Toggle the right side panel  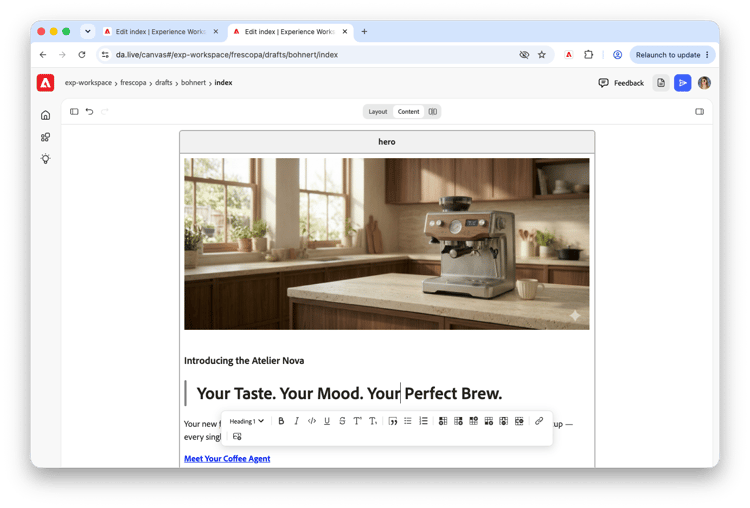(x=699, y=111)
